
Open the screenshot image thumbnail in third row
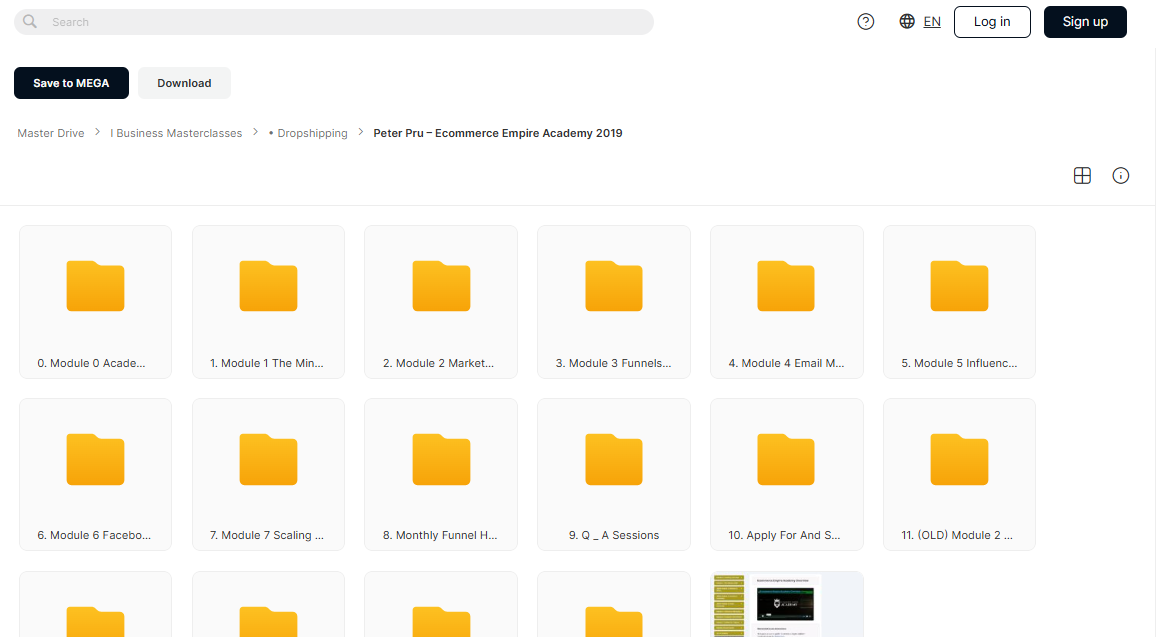[x=787, y=604]
